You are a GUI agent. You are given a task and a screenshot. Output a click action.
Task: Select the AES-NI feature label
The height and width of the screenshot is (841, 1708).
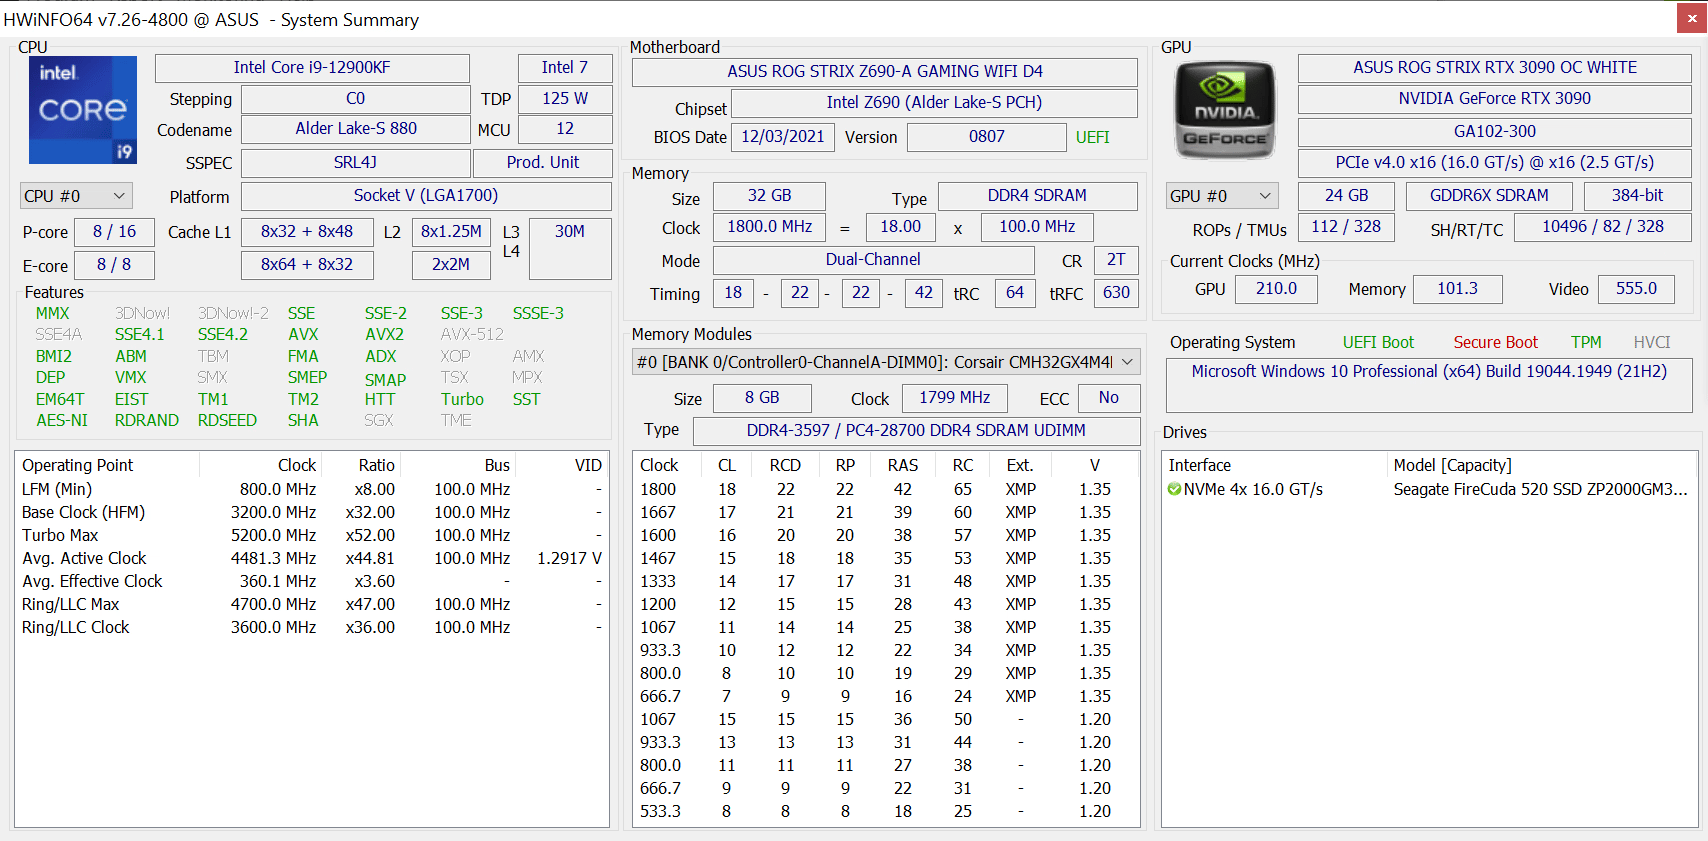(x=62, y=421)
